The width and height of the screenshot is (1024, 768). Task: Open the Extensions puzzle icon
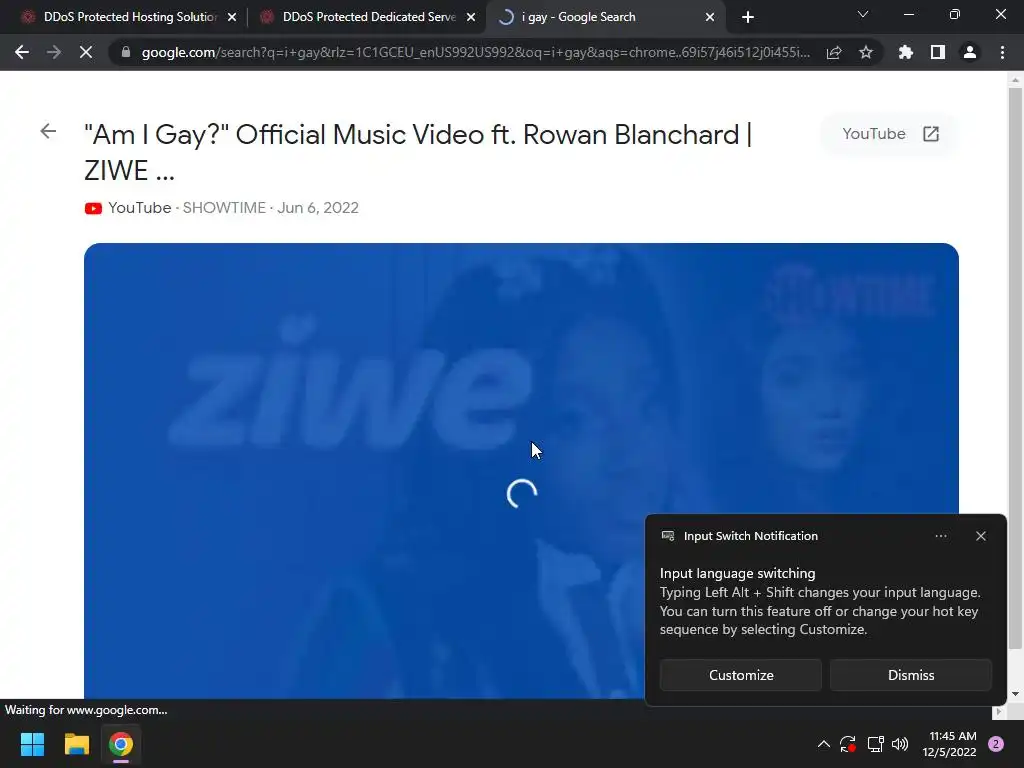tap(906, 52)
